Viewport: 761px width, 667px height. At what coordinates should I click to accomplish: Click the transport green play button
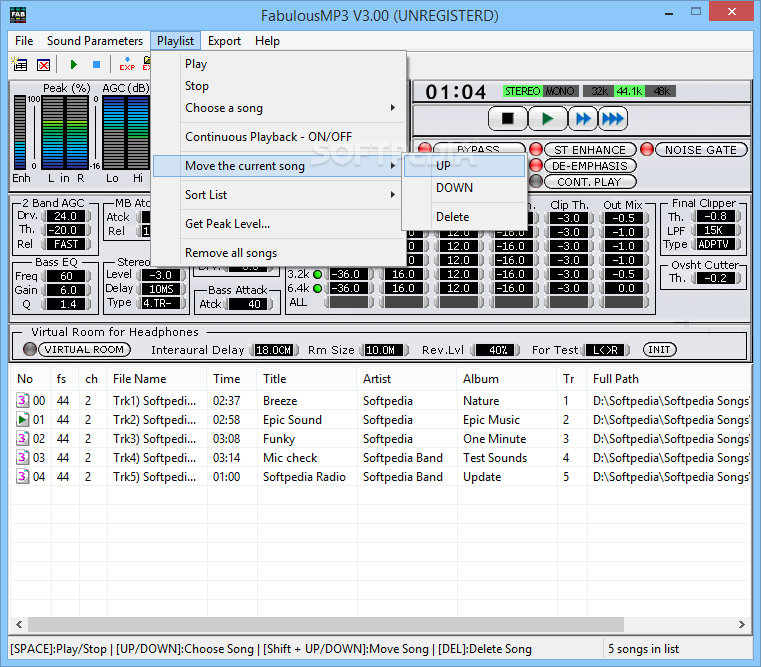pyautogui.click(x=547, y=118)
